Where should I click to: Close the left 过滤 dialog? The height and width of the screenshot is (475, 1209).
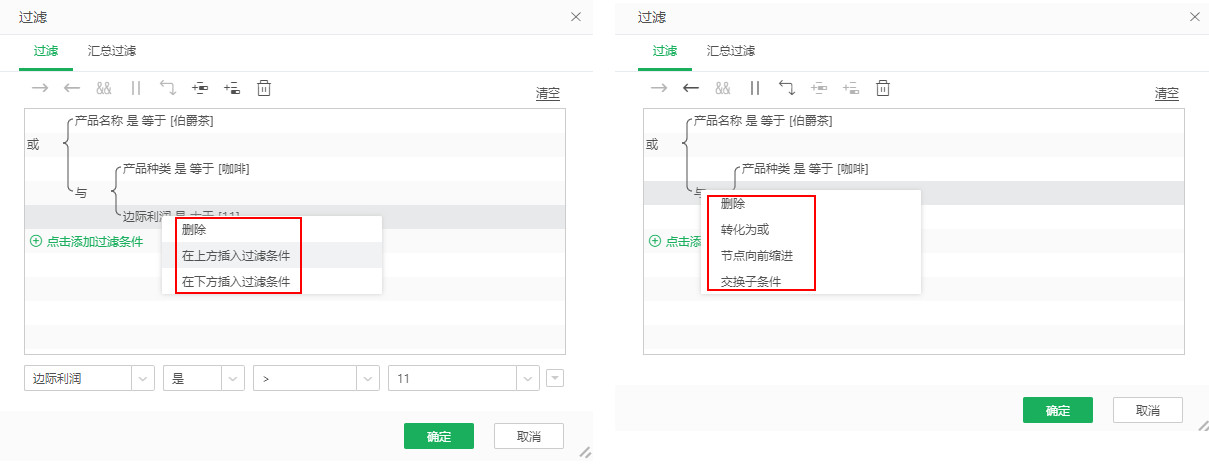576,17
